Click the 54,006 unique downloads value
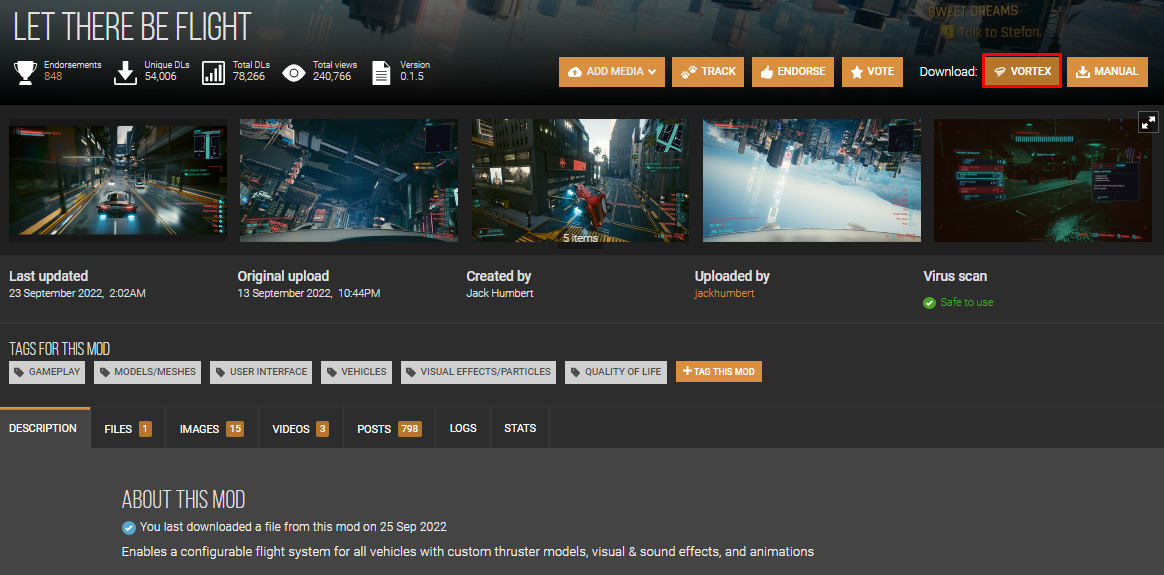1164x575 pixels. (x=160, y=76)
